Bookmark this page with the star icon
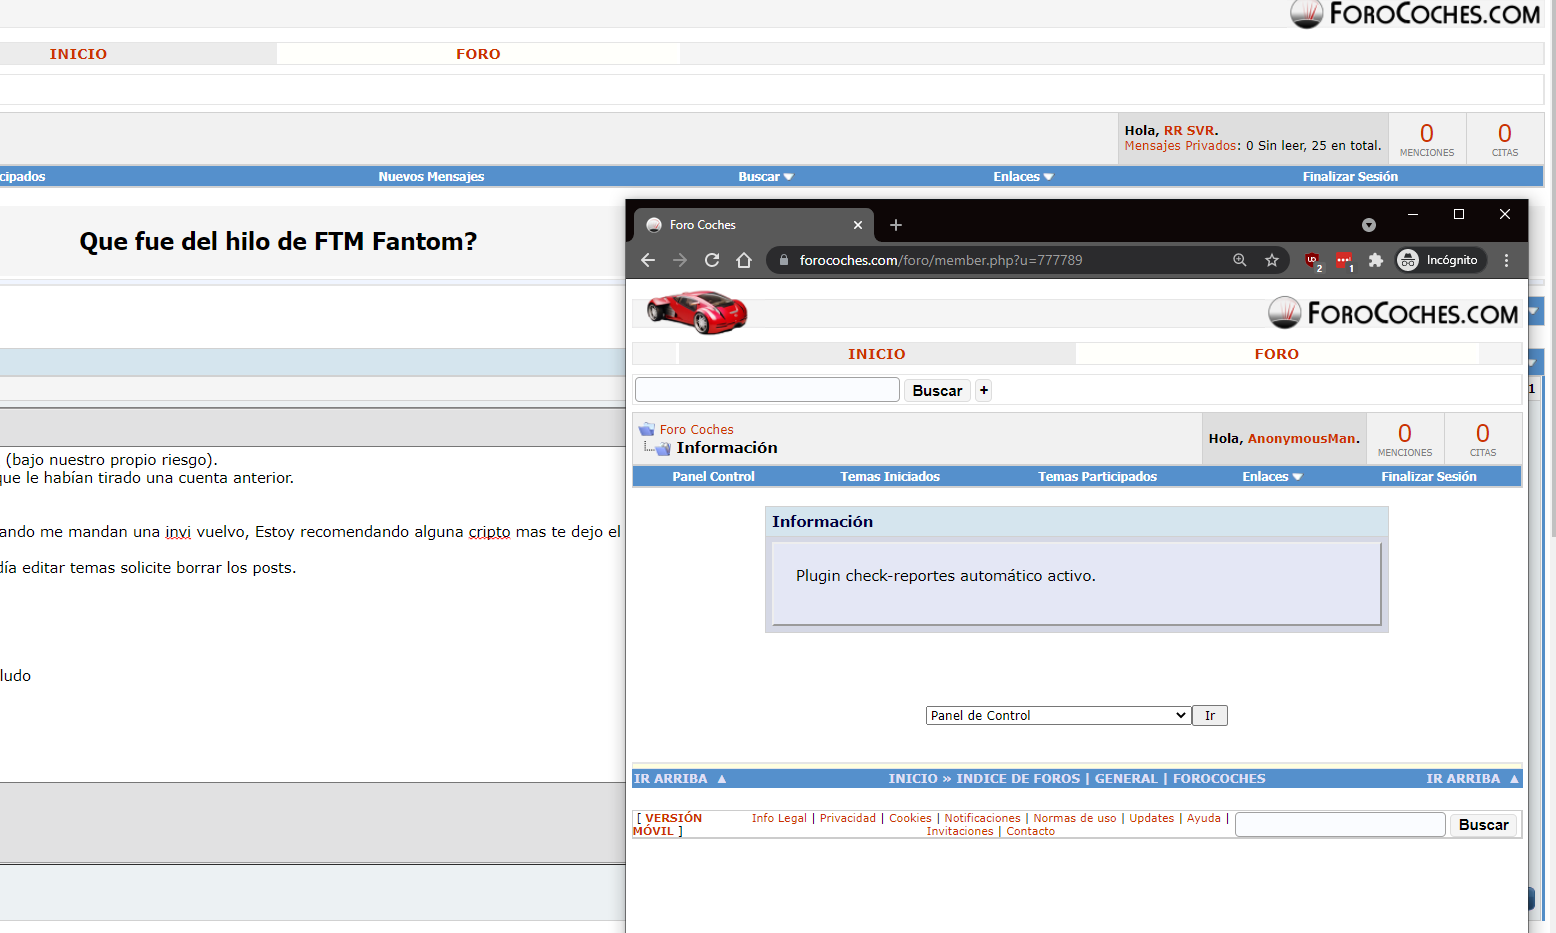Image resolution: width=1556 pixels, height=933 pixels. 1272,260
